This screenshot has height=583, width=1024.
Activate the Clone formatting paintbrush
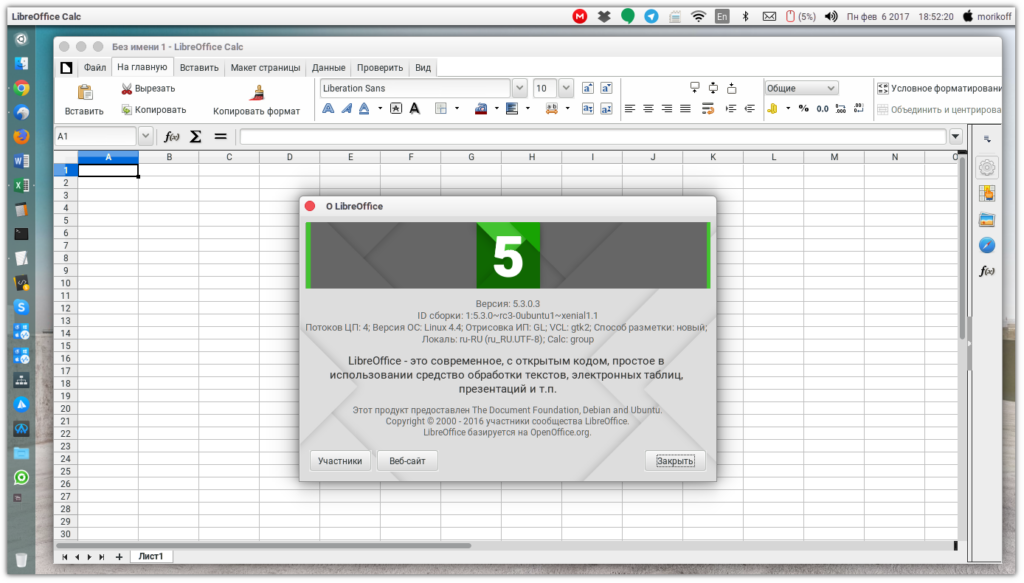click(x=257, y=93)
